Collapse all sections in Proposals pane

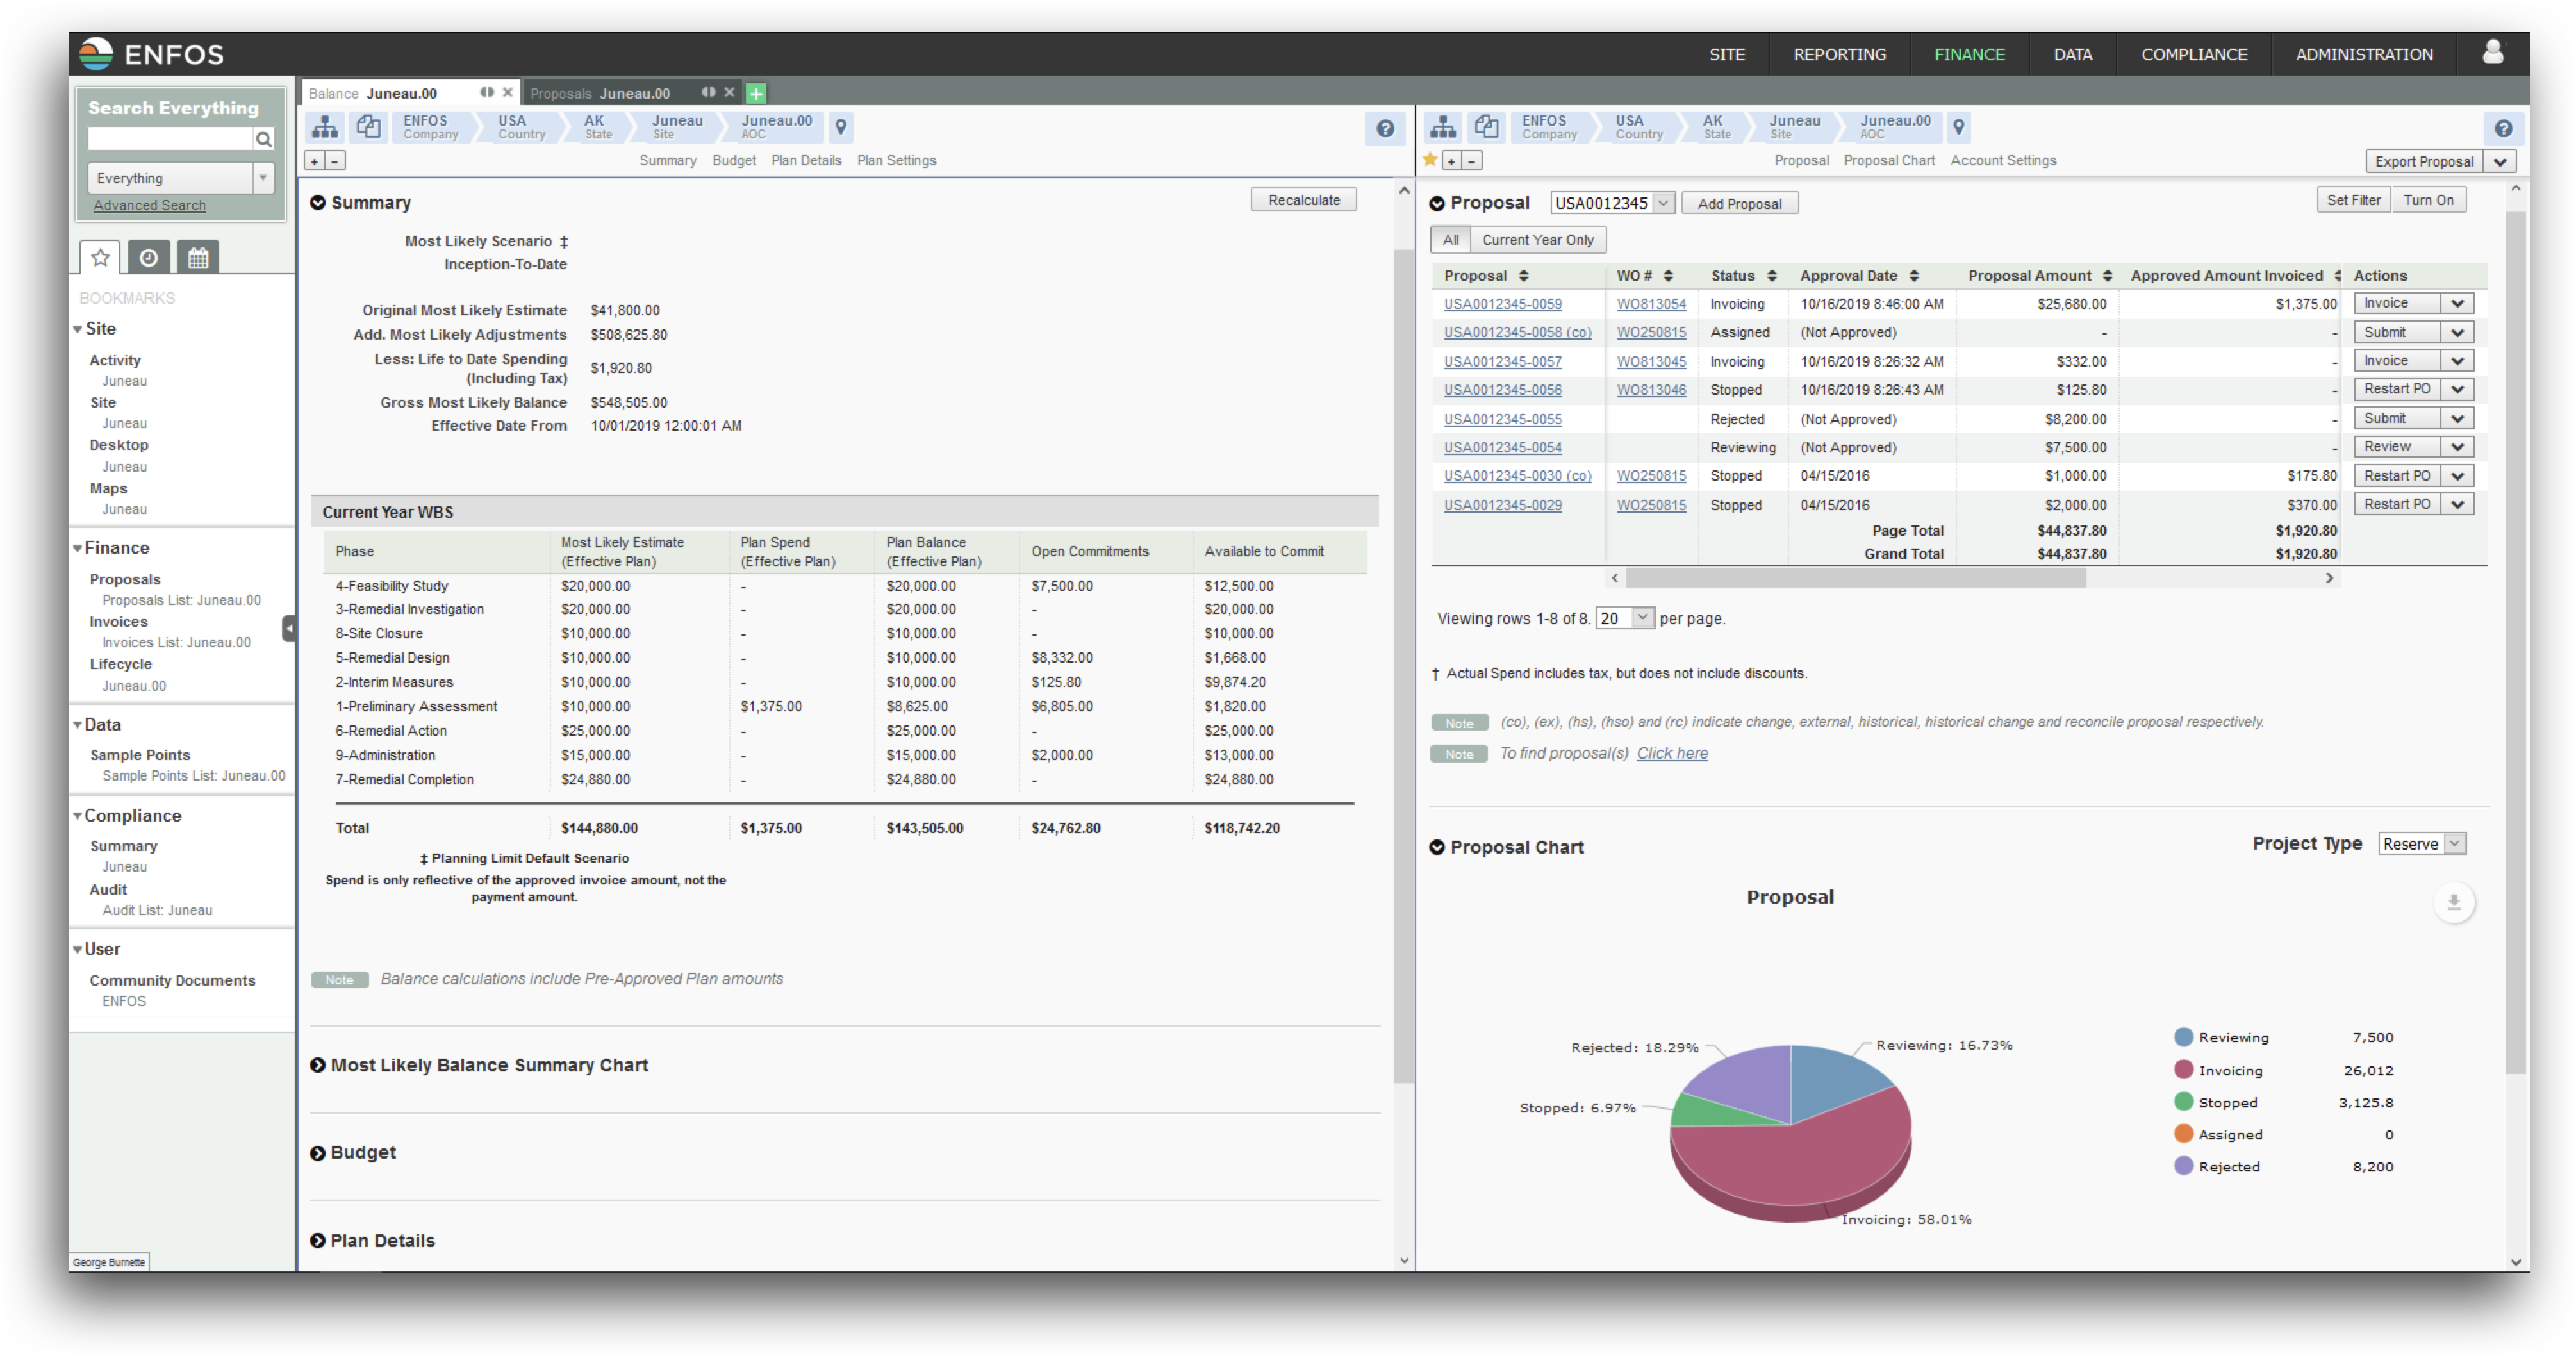pyautogui.click(x=1472, y=161)
